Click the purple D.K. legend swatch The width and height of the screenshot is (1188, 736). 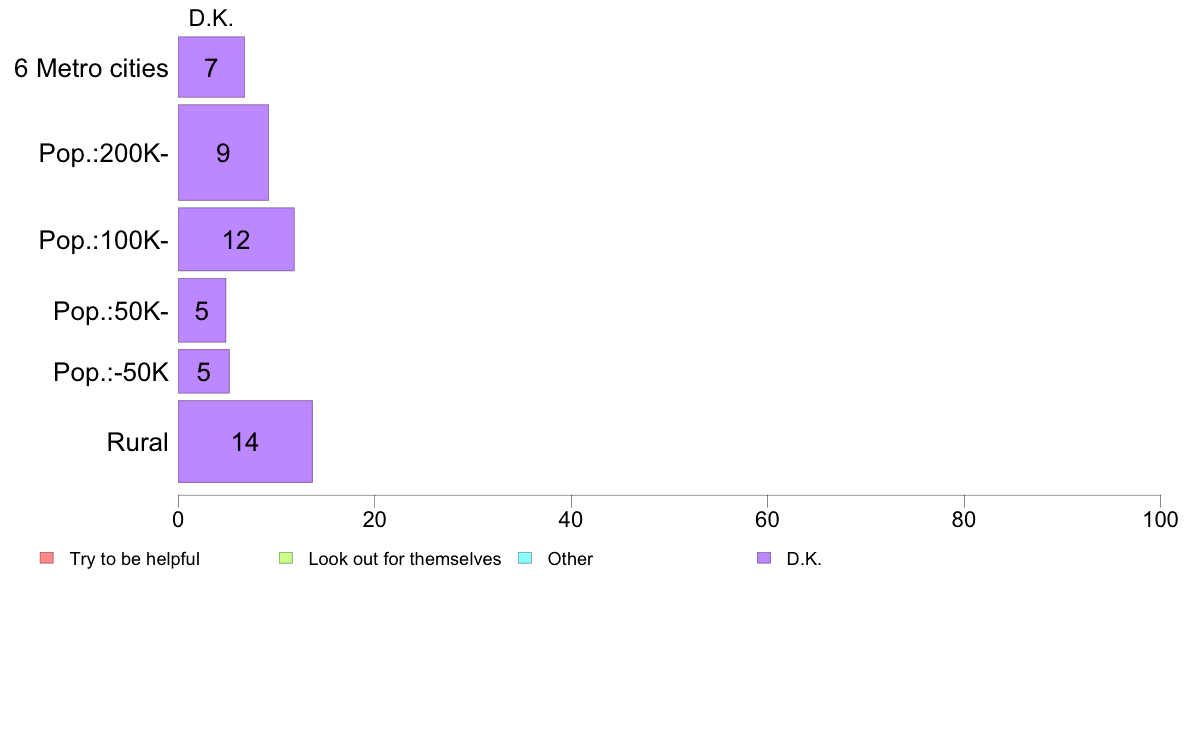[764, 558]
